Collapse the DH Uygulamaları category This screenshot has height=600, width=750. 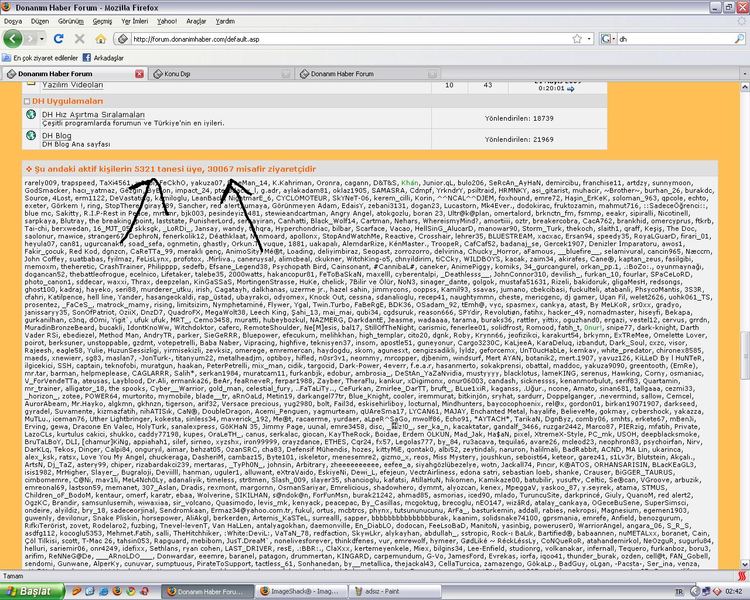coord(27,101)
